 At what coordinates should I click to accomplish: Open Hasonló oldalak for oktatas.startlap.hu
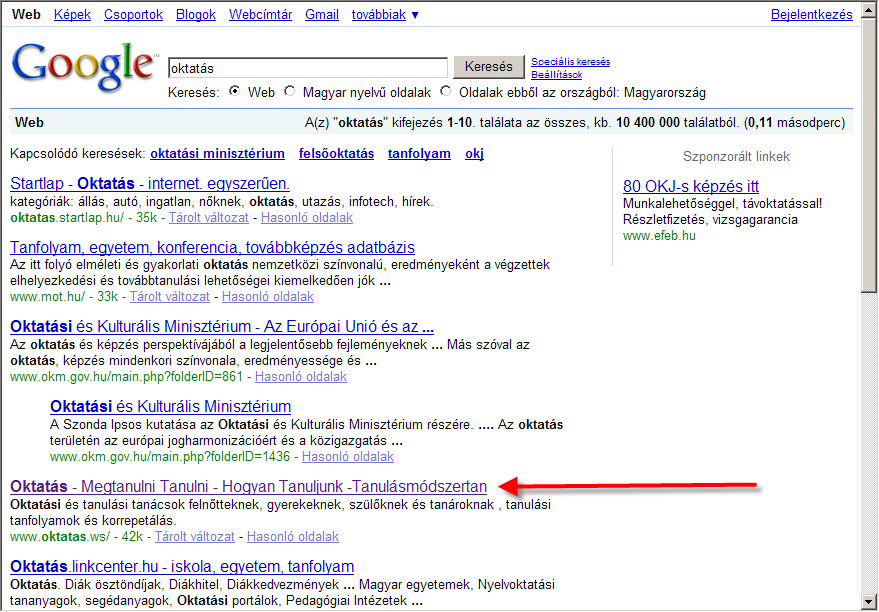point(307,217)
